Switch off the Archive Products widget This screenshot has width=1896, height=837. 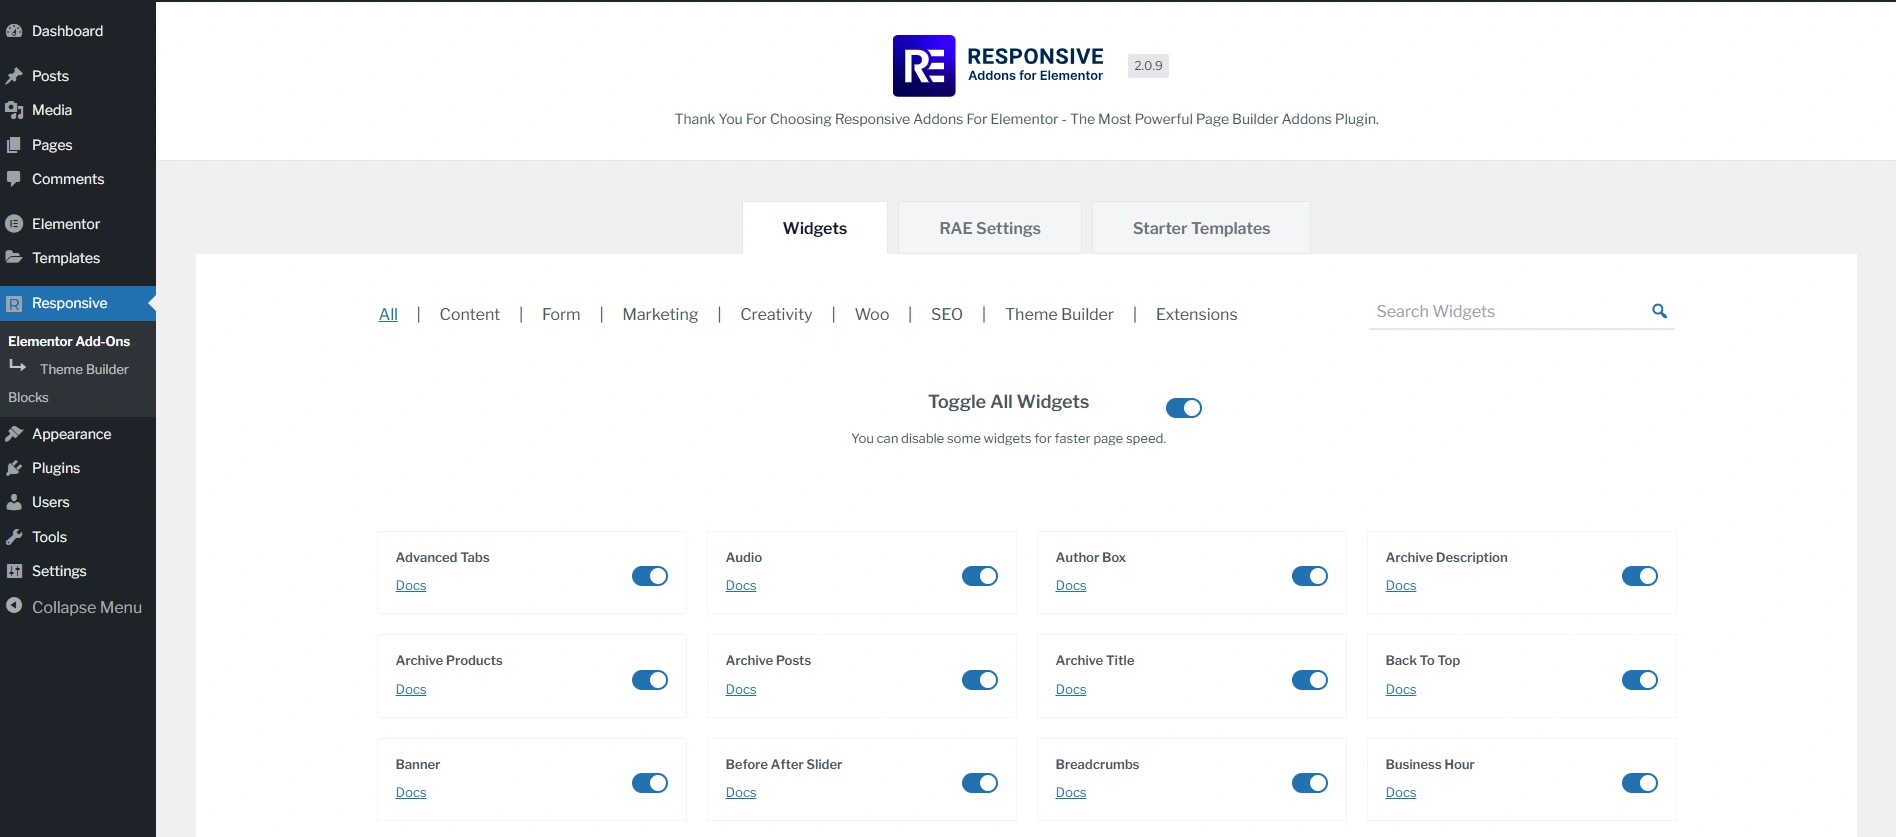click(650, 680)
